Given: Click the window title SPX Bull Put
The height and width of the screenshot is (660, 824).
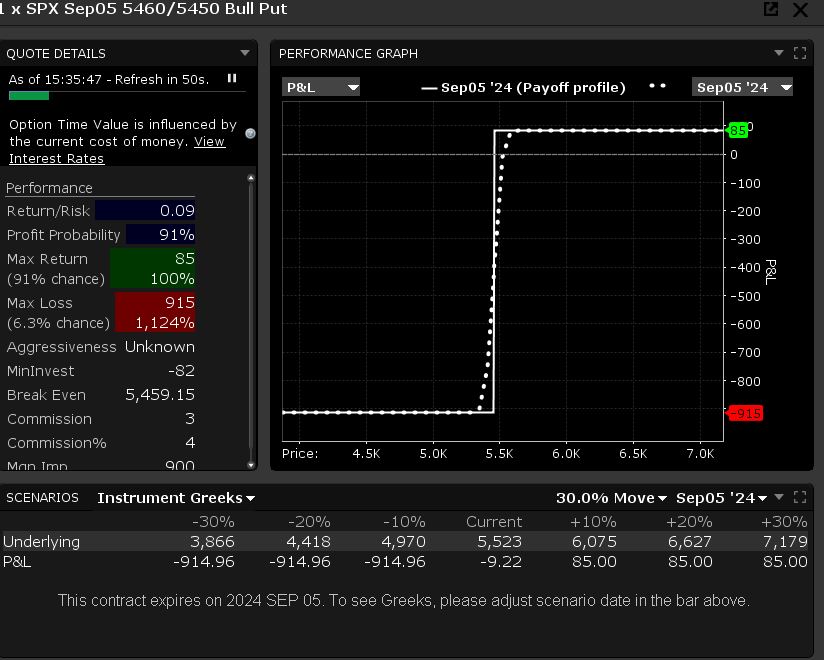Looking at the screenshot, I should (143, 9).
